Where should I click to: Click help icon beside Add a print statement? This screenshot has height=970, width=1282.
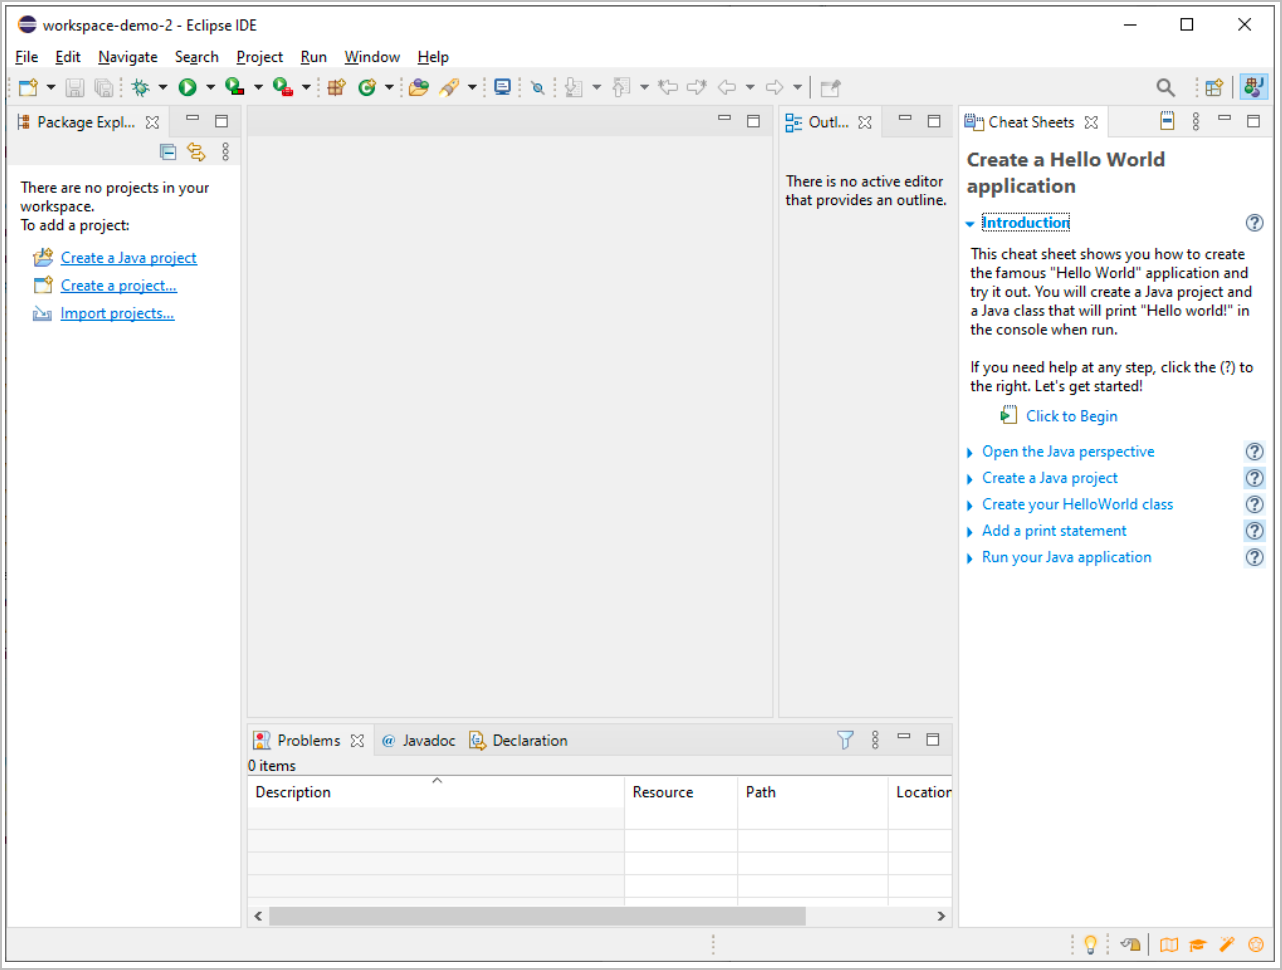[x=1254, y=531]
